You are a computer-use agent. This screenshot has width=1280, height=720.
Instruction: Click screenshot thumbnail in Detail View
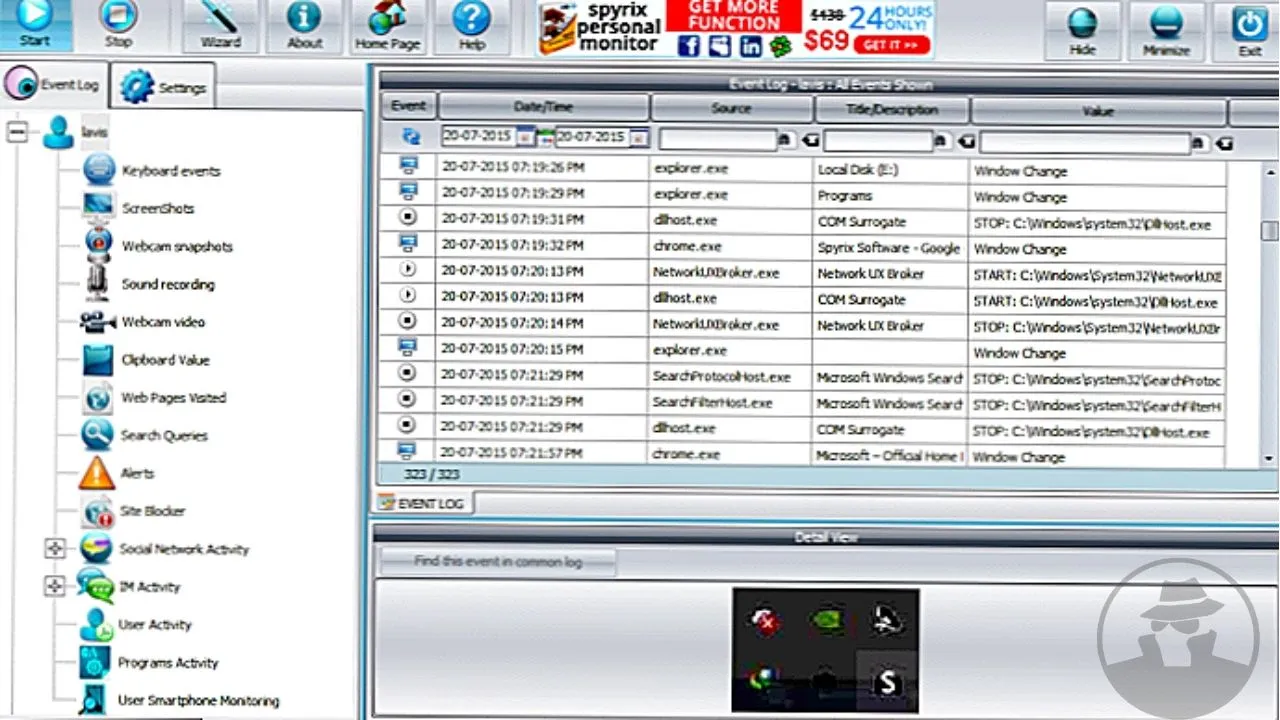825,650
